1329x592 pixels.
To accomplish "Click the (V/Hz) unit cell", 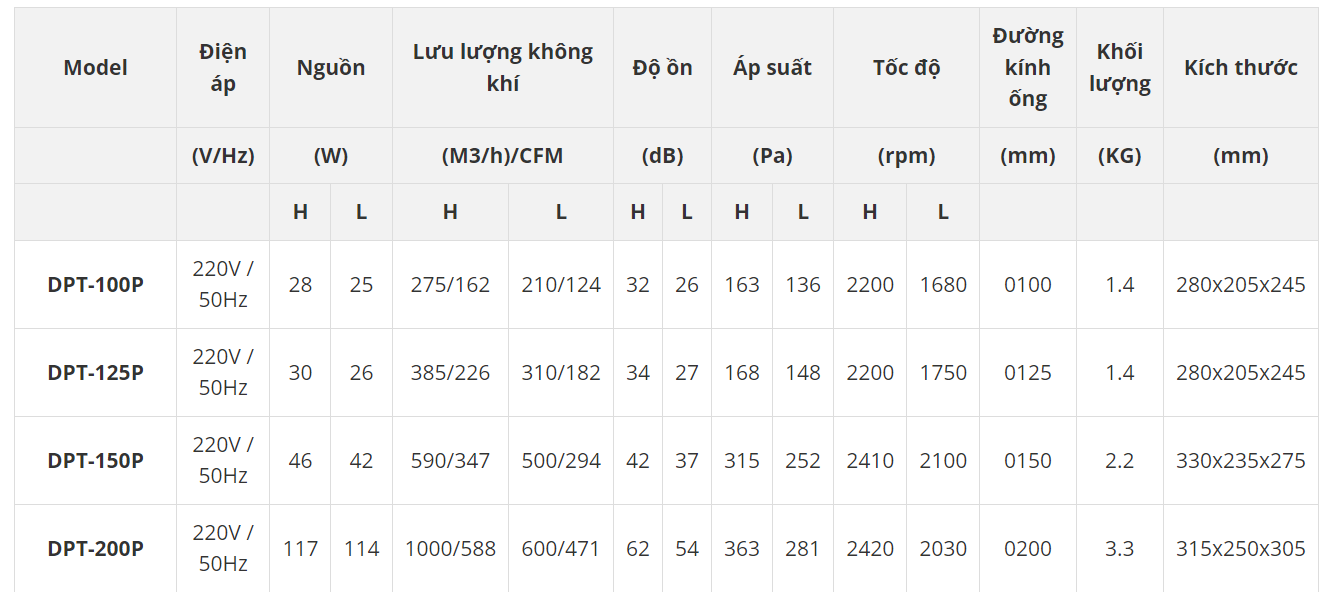I will [223, 156].
